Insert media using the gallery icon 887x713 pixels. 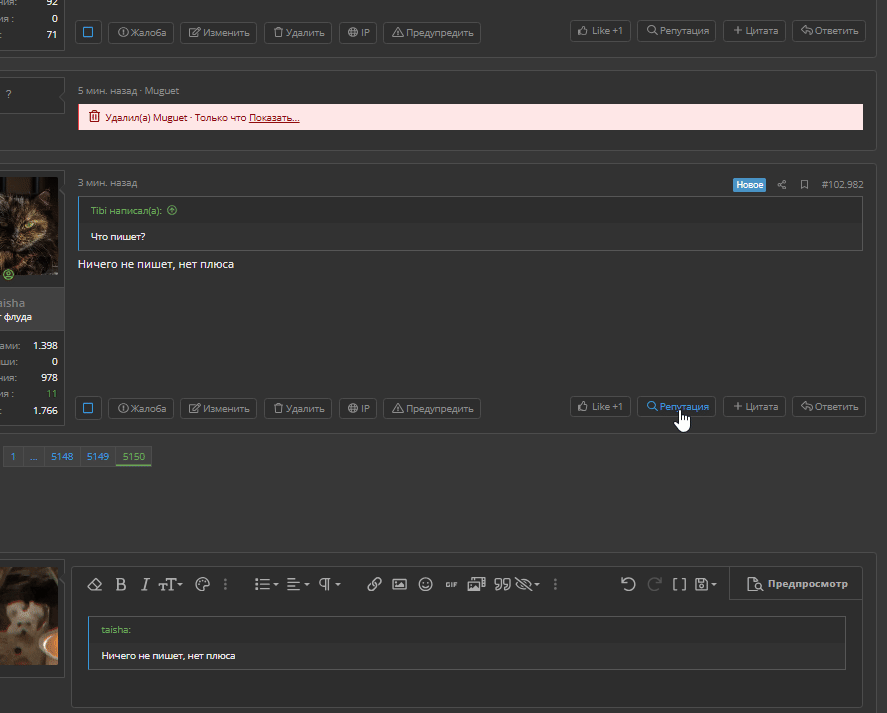[476, 584]
